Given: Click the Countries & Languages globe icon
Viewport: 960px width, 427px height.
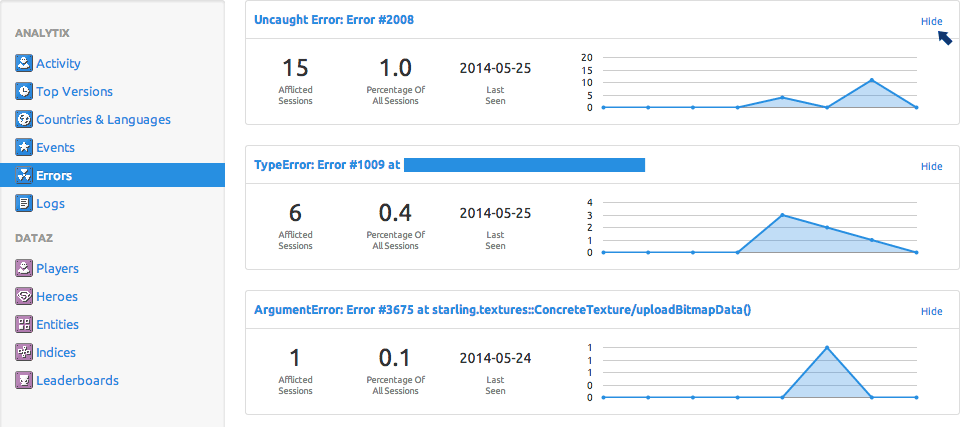Looking at the screenshot, I should (24, 119).
